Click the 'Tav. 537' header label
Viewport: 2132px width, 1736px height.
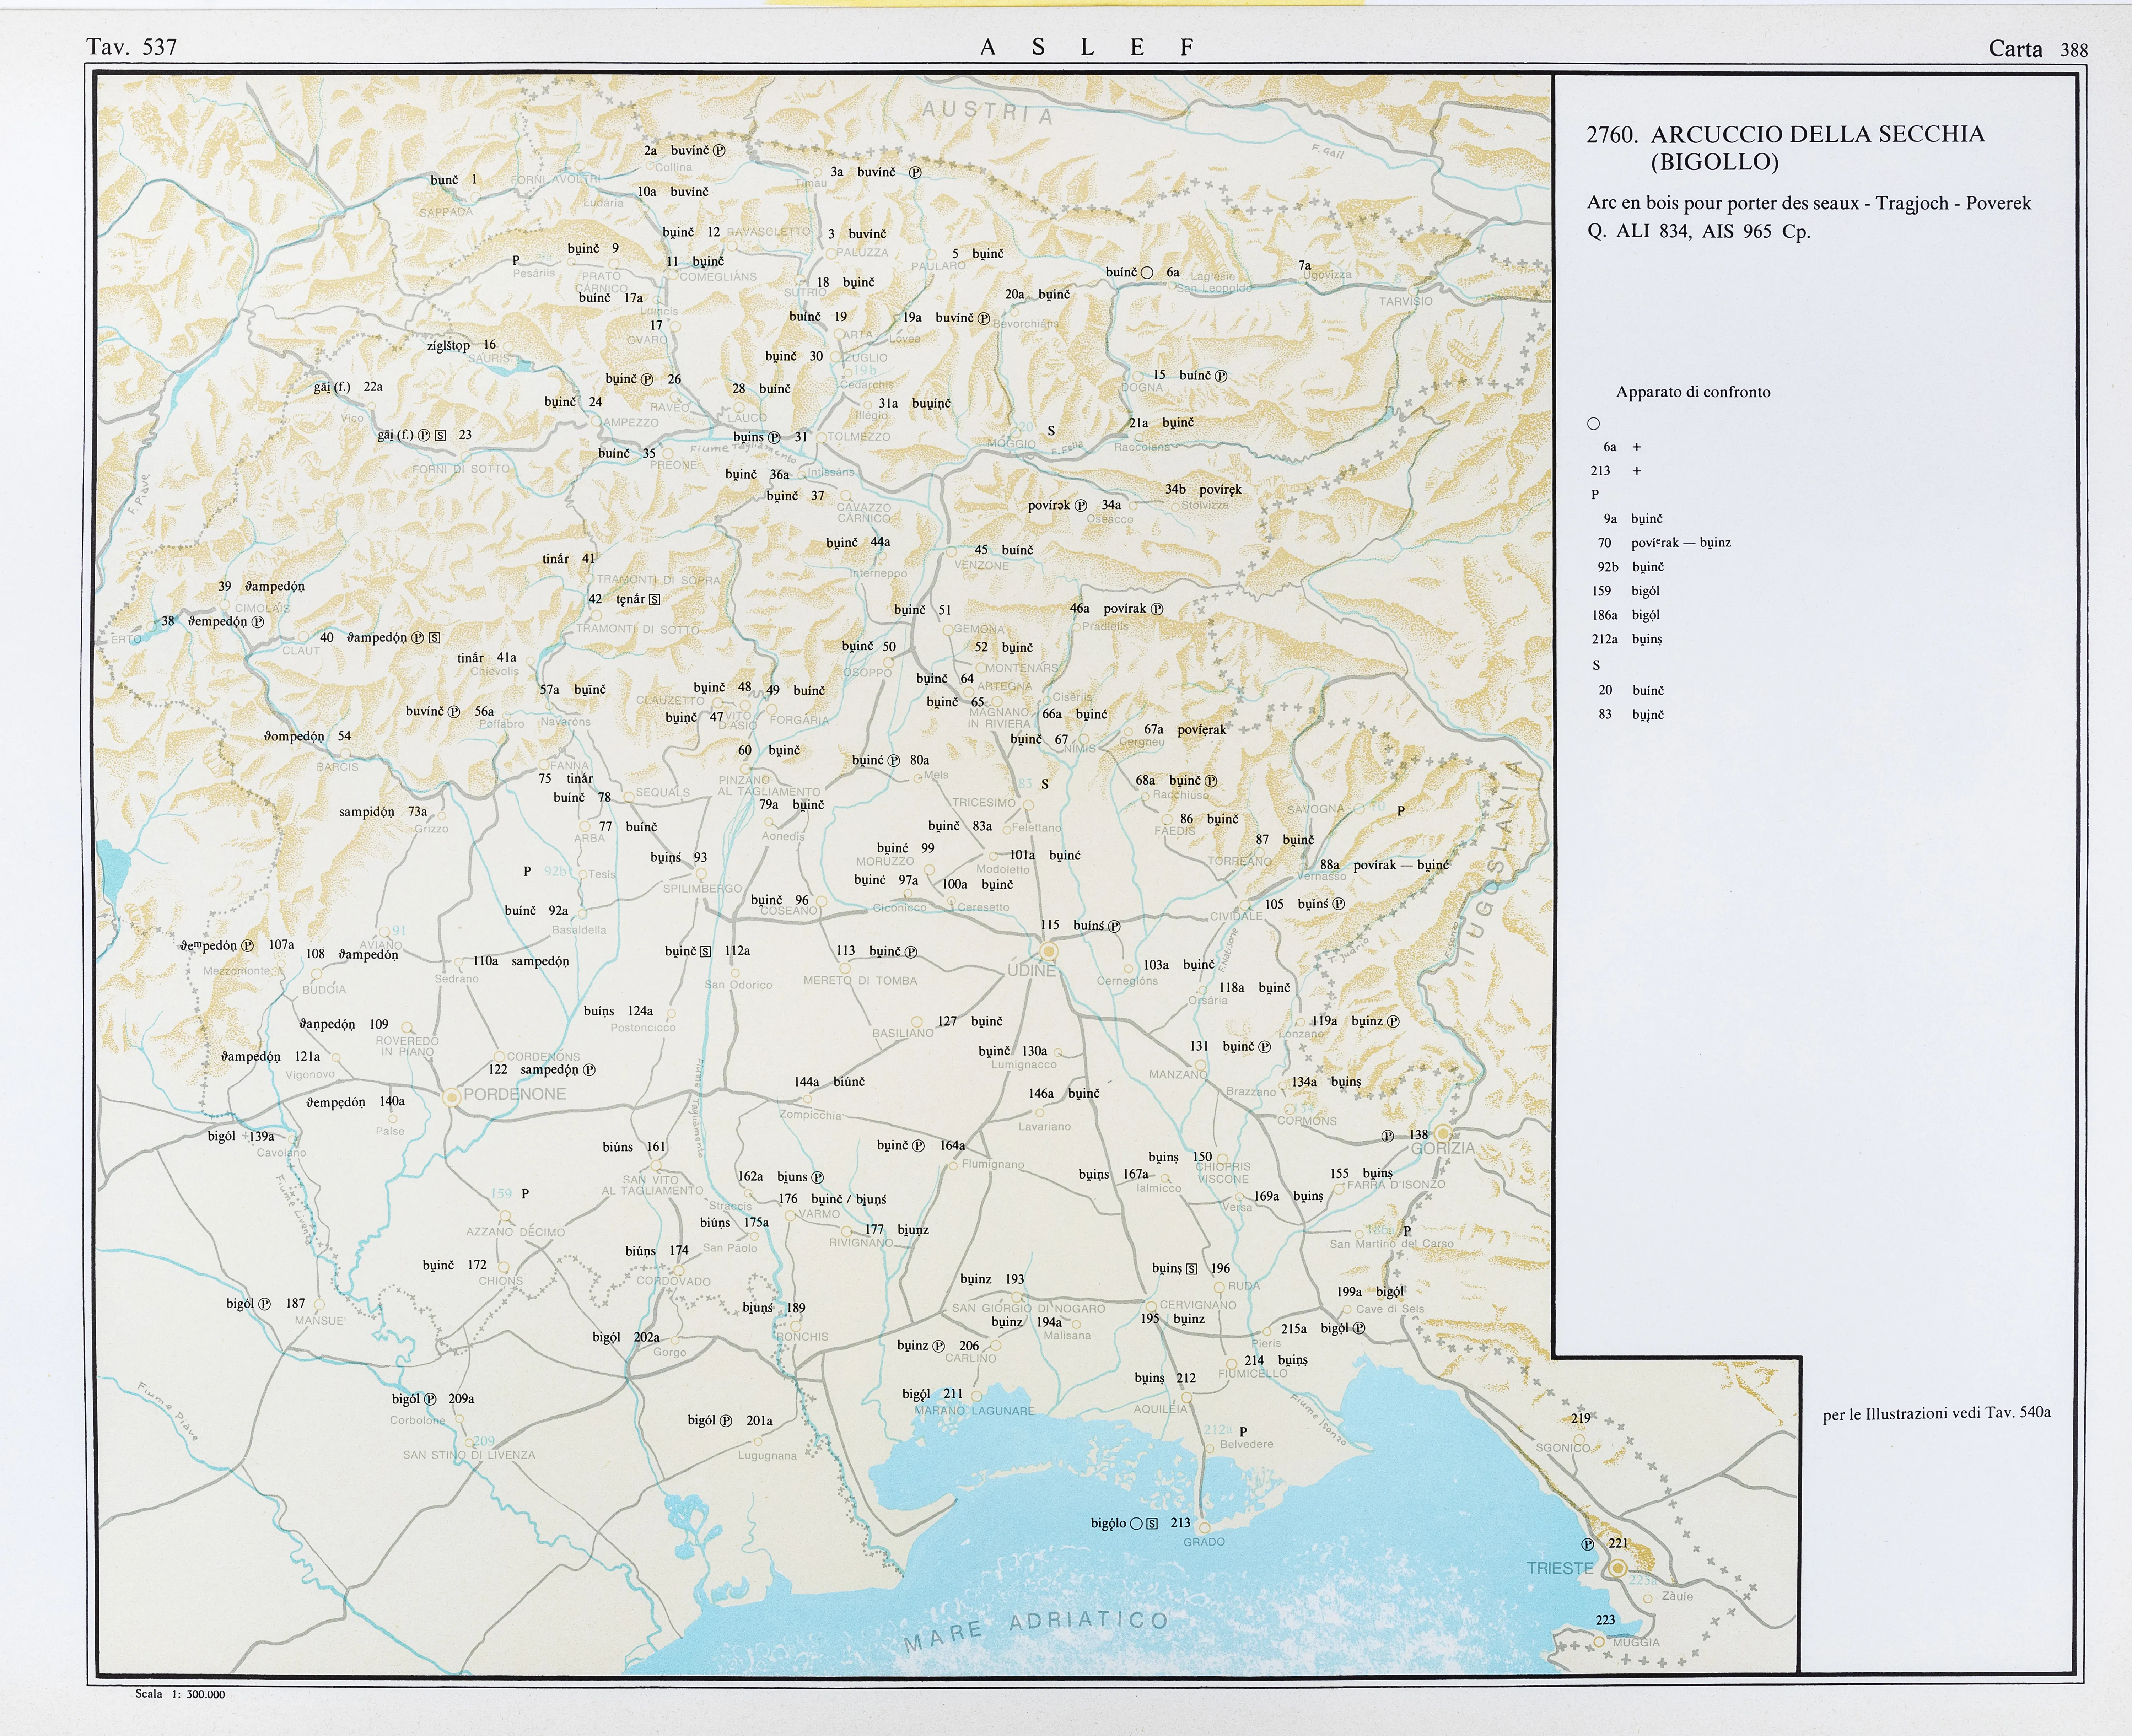(x=131, y=47)
